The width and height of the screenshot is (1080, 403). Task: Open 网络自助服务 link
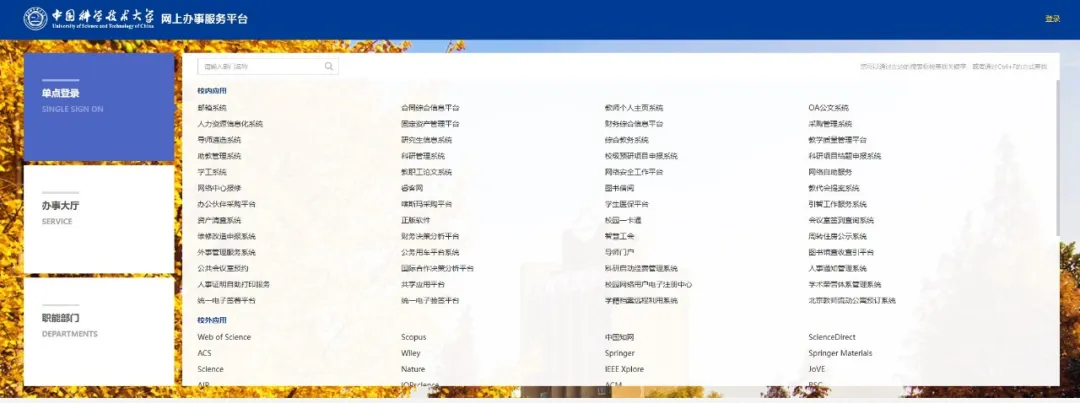coord(831,172)
